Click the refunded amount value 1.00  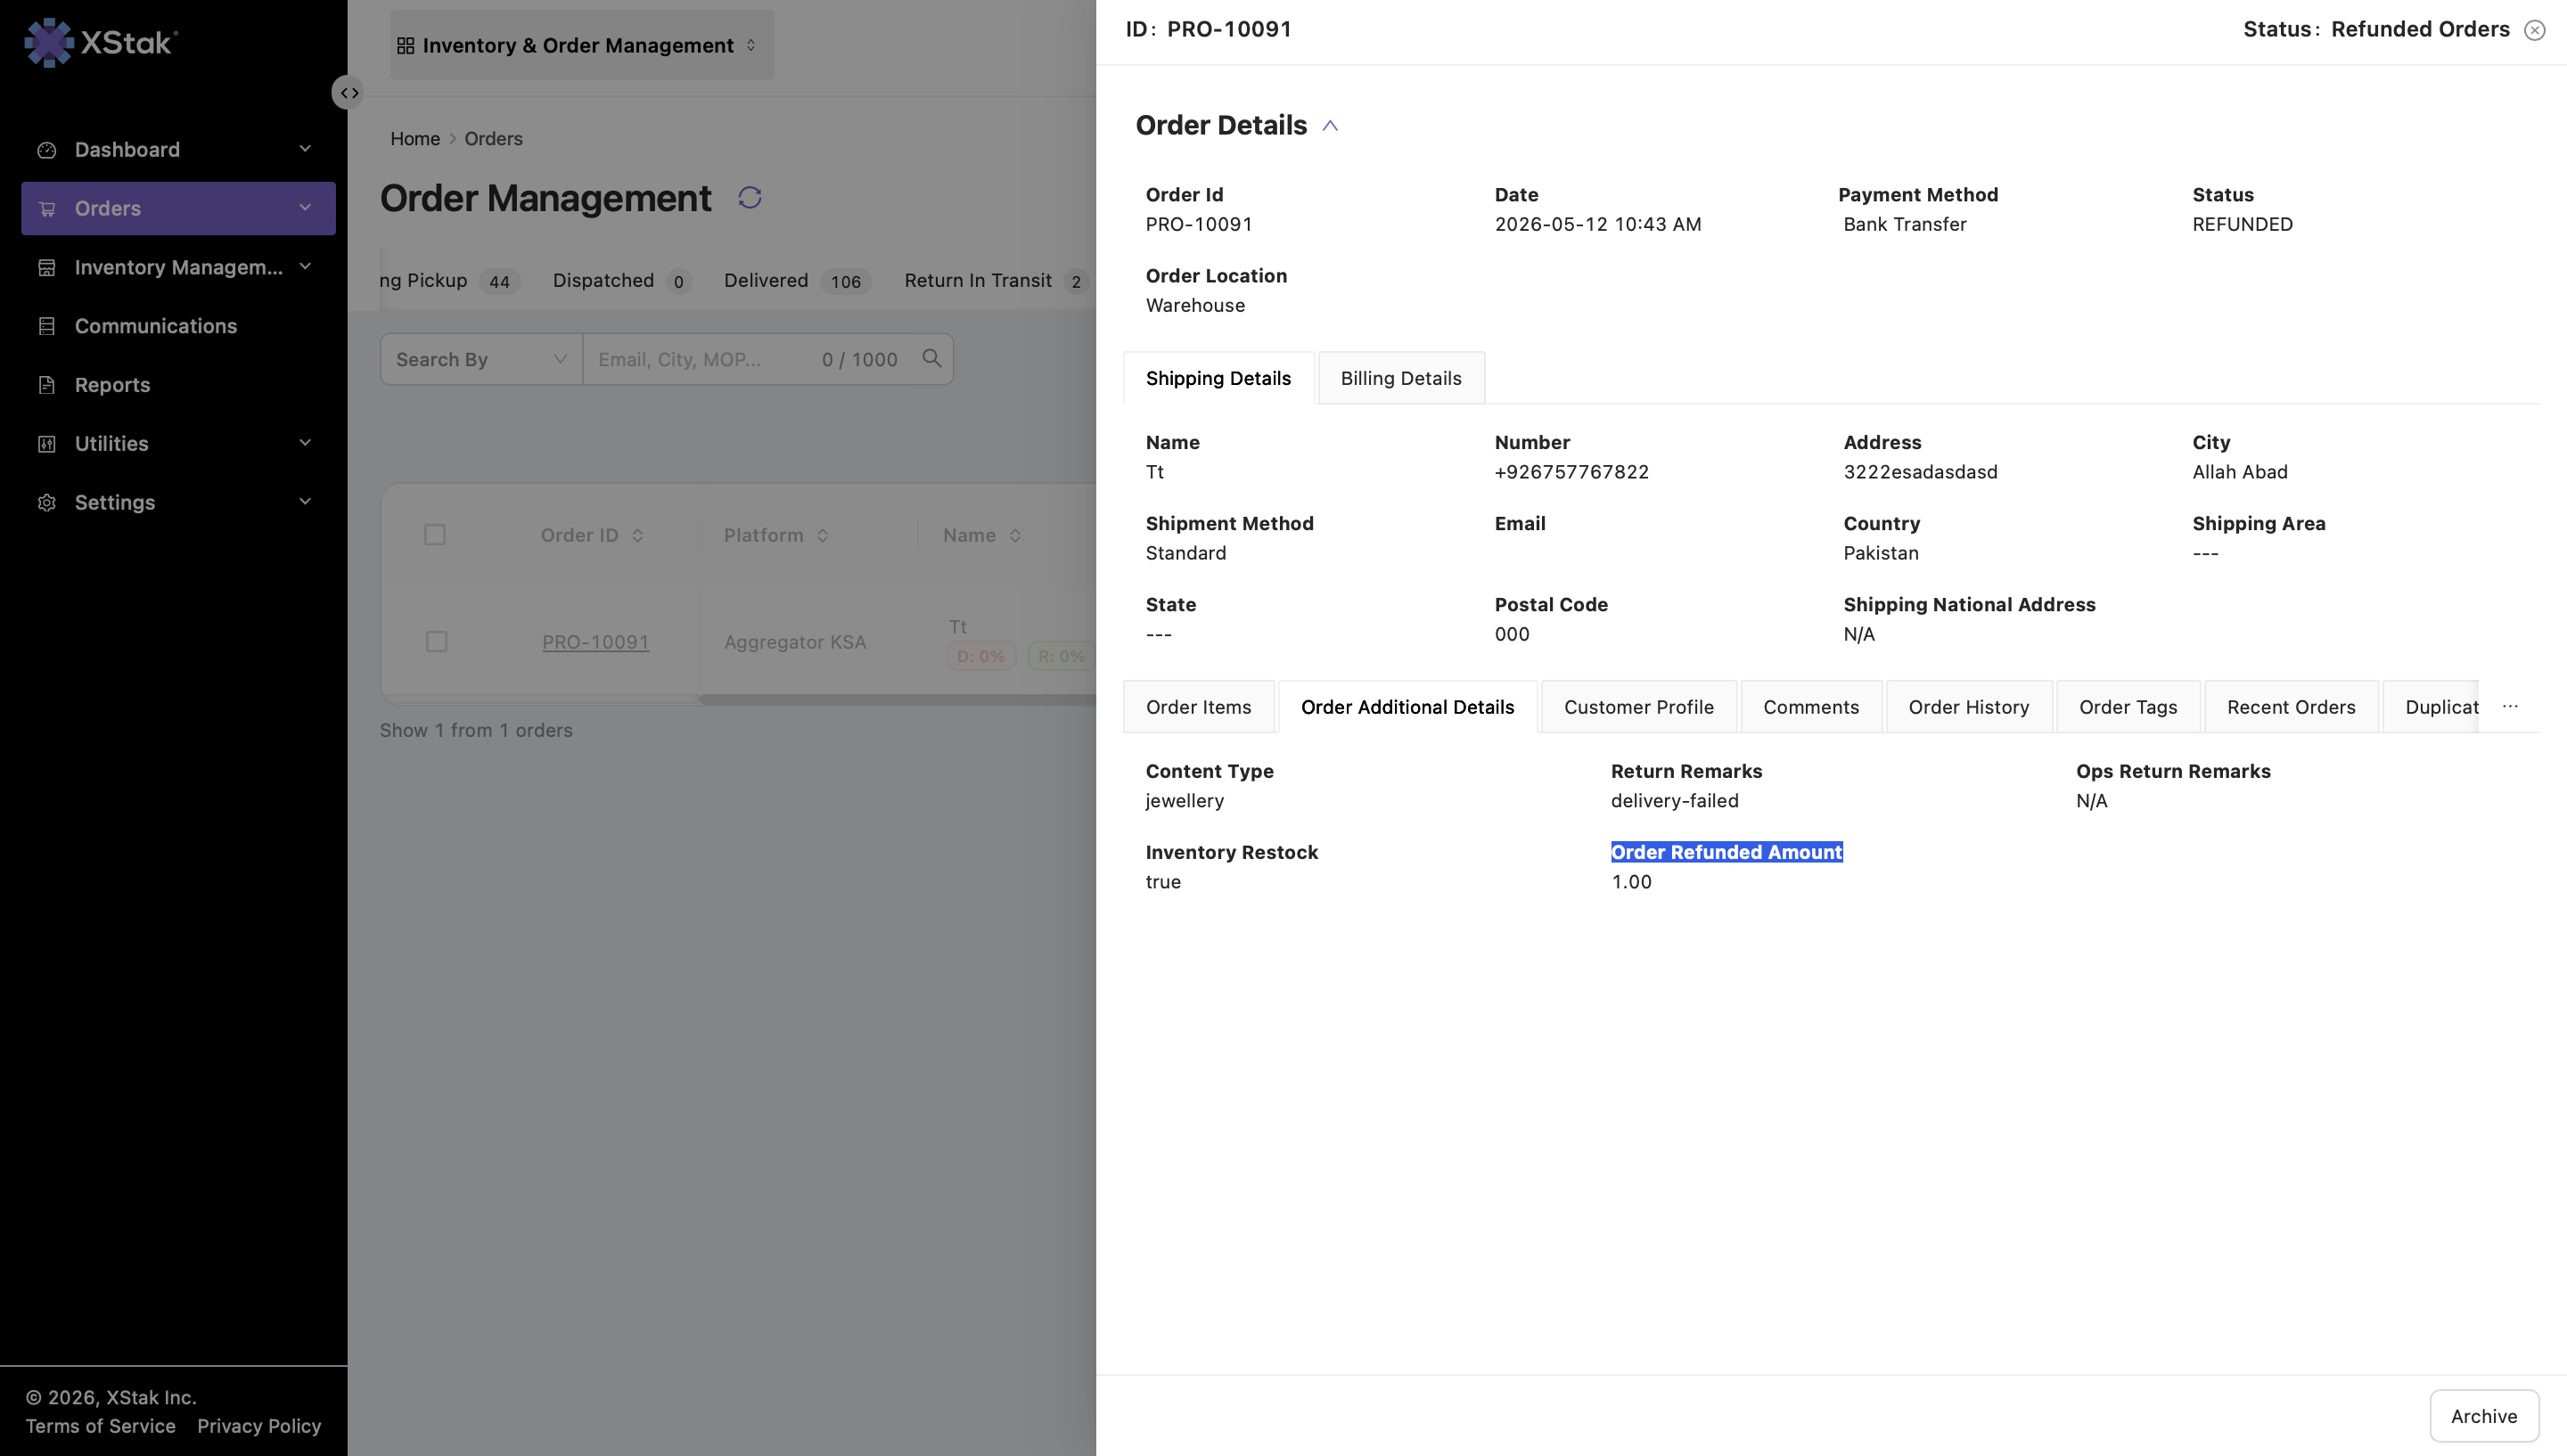click(x=1631, y=882)
